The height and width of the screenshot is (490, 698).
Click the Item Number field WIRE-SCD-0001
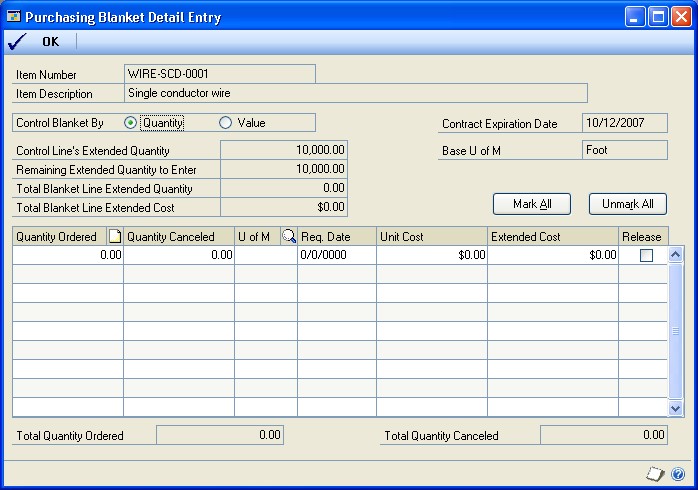click(220, 74)
